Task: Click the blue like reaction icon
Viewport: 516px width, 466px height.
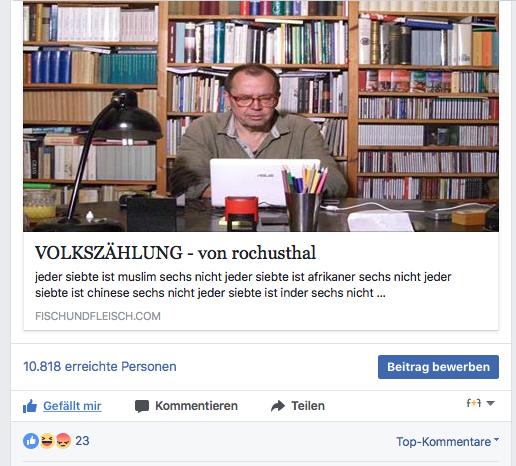Action: coord(31,441)
